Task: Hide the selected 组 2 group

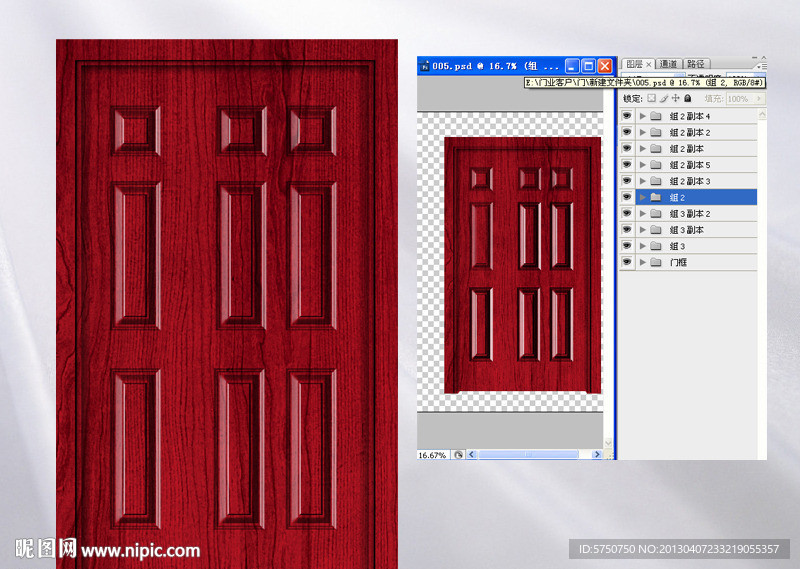Action: click(x=627, y=197)
